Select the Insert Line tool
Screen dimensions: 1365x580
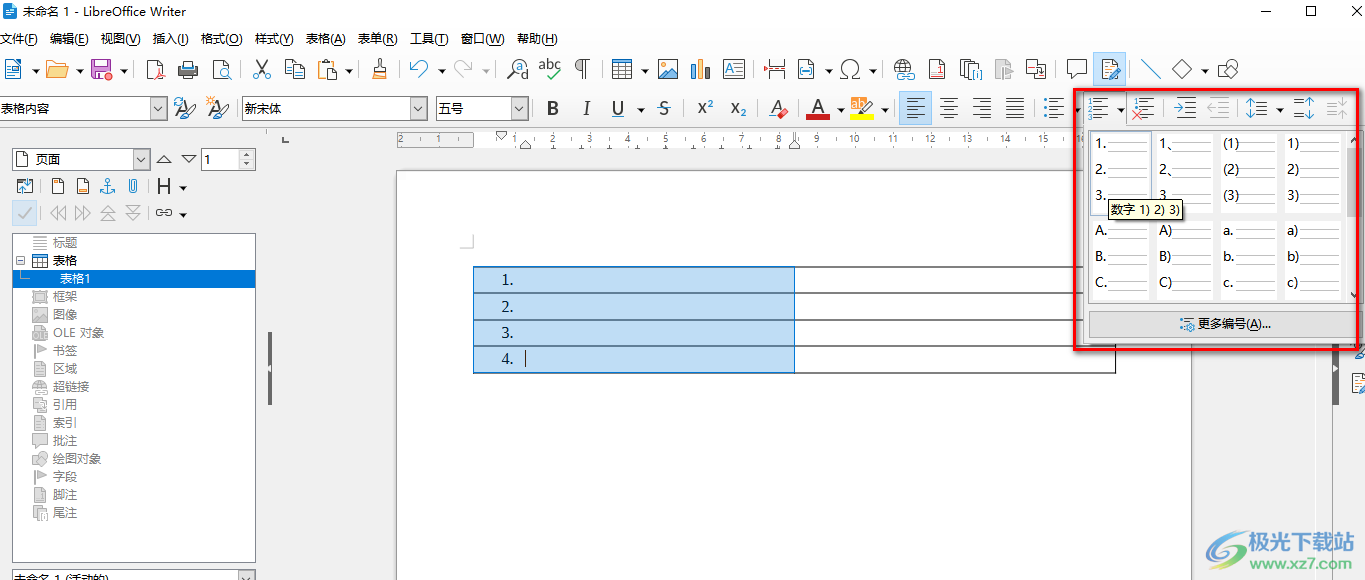pos(1150,69)
